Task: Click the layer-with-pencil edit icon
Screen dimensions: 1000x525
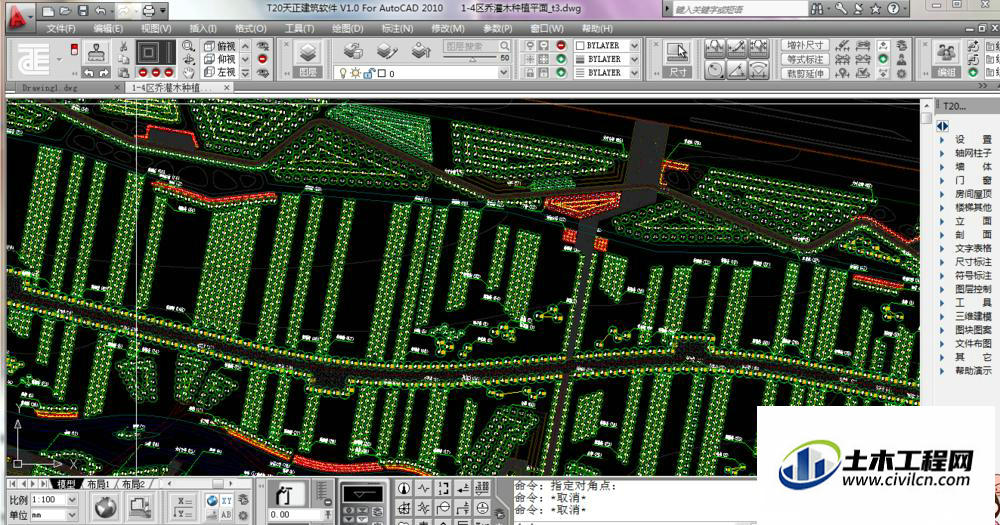Action: pos(386,50)
